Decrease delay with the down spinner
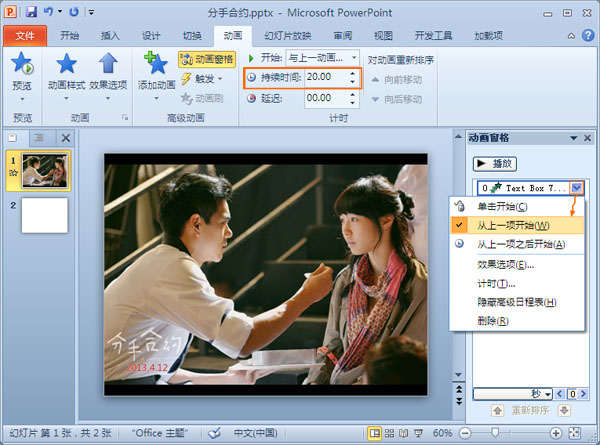 352,103
